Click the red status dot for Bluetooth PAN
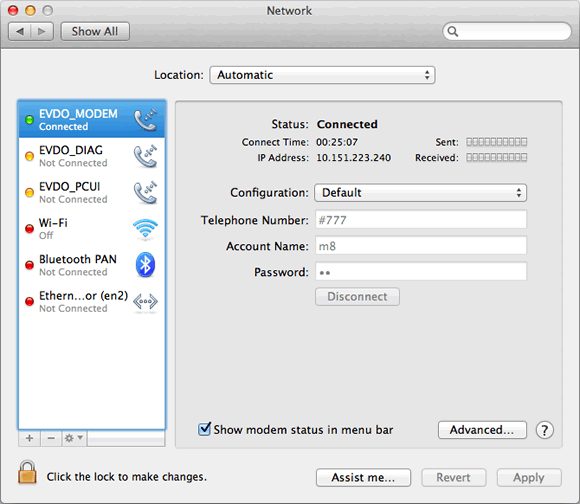Viewport: 580px width, 504px height. coord(29,265)
